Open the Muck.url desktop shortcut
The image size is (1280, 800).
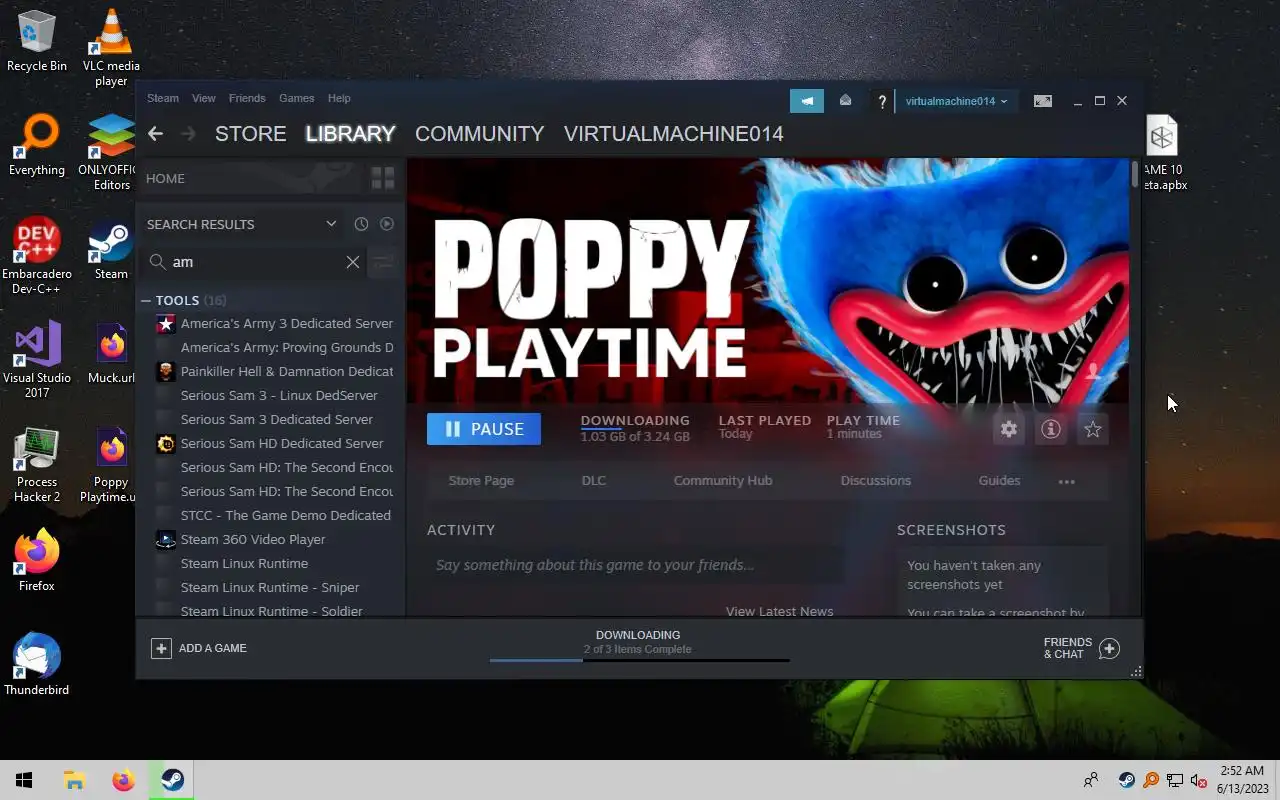point(111,352)
